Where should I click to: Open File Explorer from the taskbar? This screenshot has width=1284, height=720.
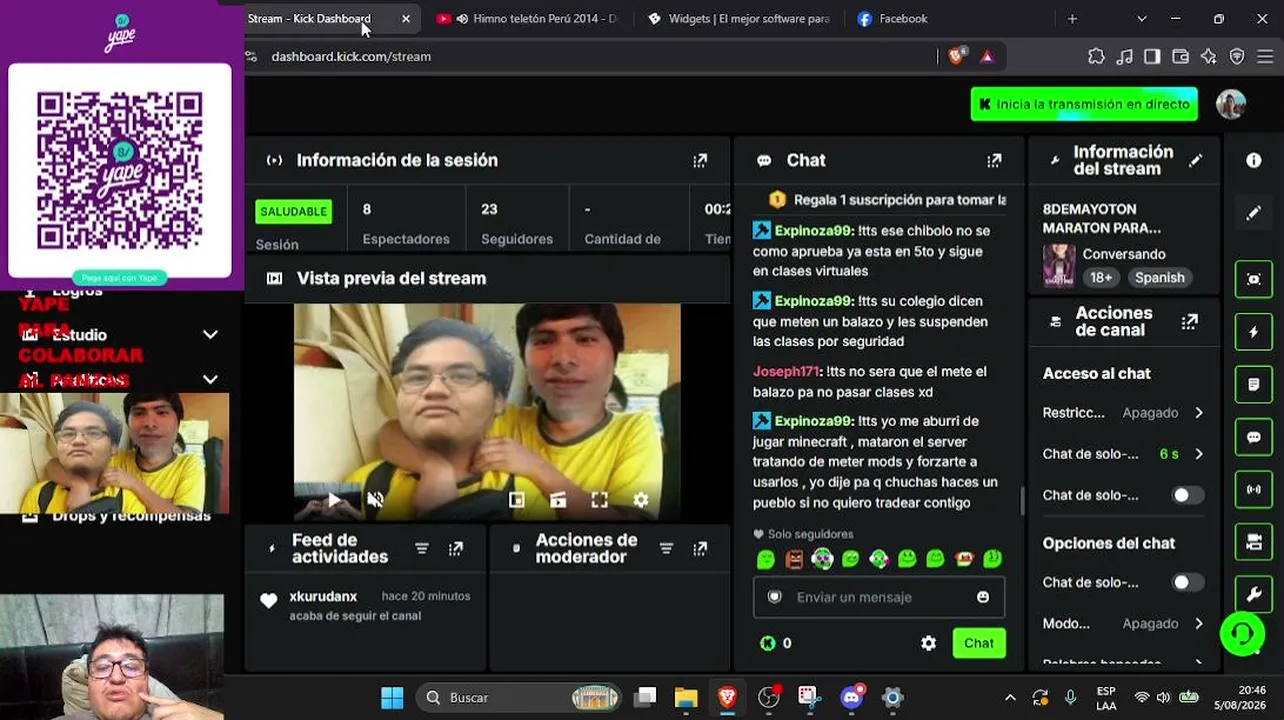tap(686, 698)
